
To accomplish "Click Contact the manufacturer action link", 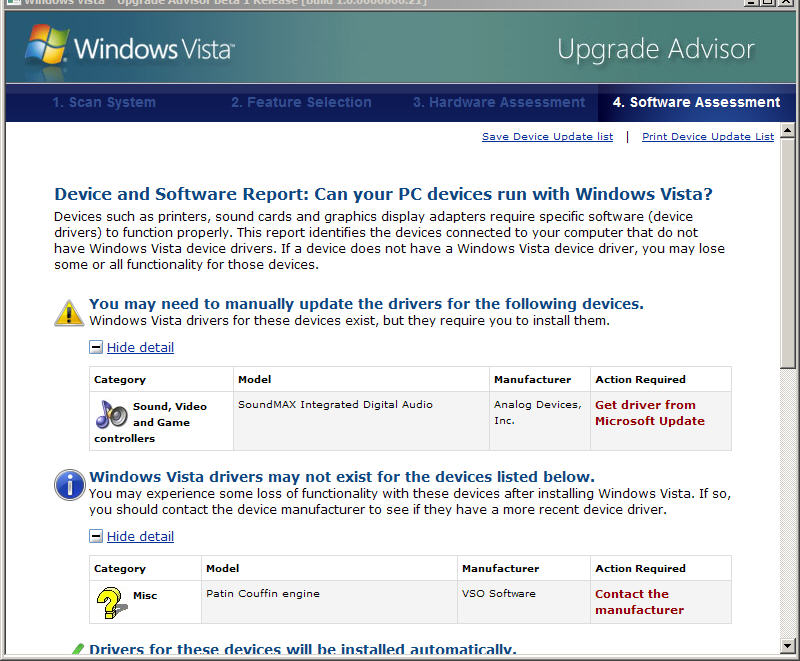I will tap(639, 602).
